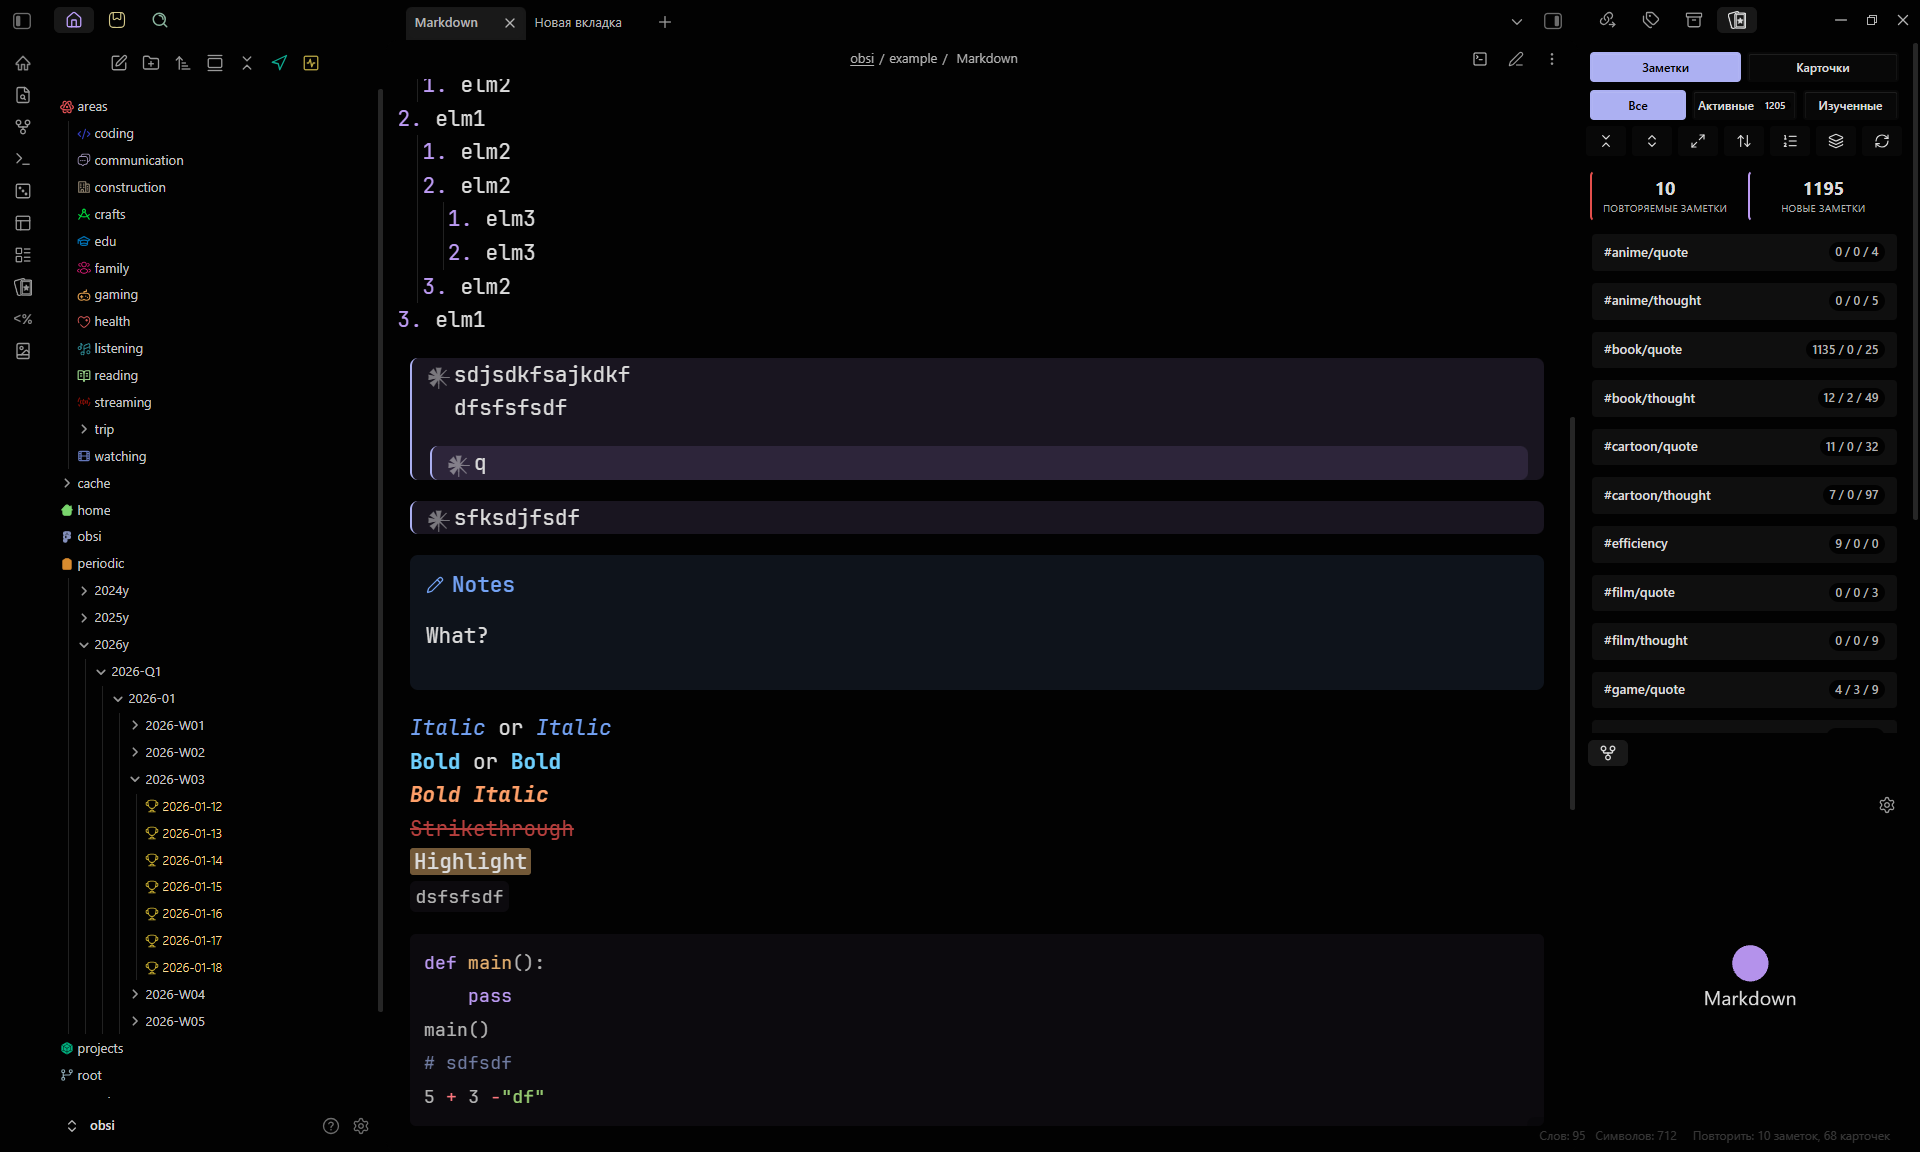Screen dimensions: 1920x1152
Task: Open flashcards review from the ribbon
Action: coord(23,287)
